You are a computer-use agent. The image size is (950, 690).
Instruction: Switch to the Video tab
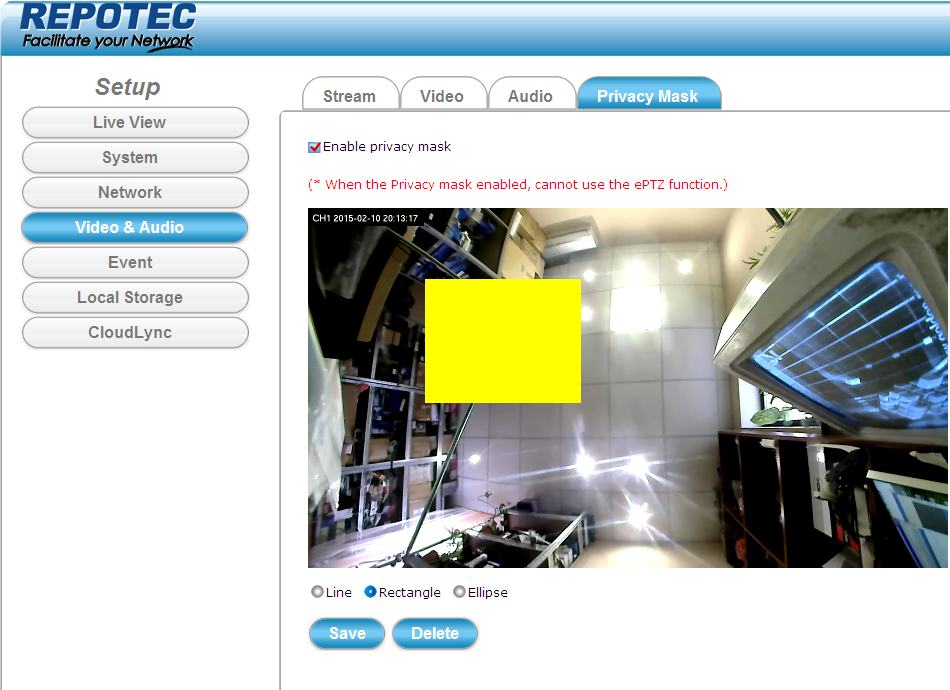tap(442, 96)
